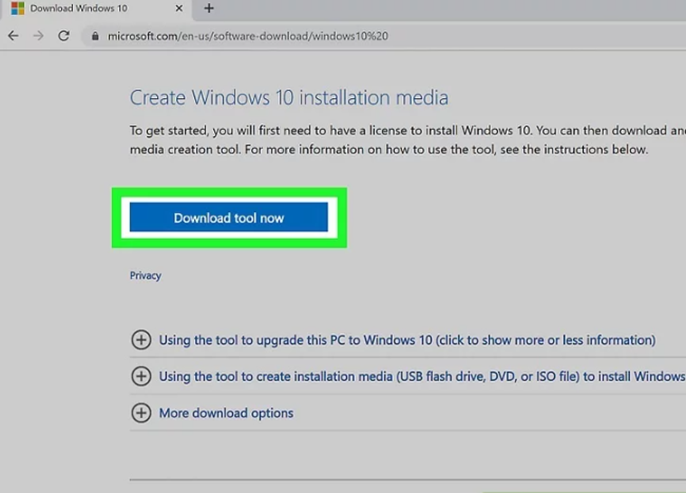This screenshot has width=686, height=493.
Task: Click the browser back arrow
Action: [x=13, y=36]
